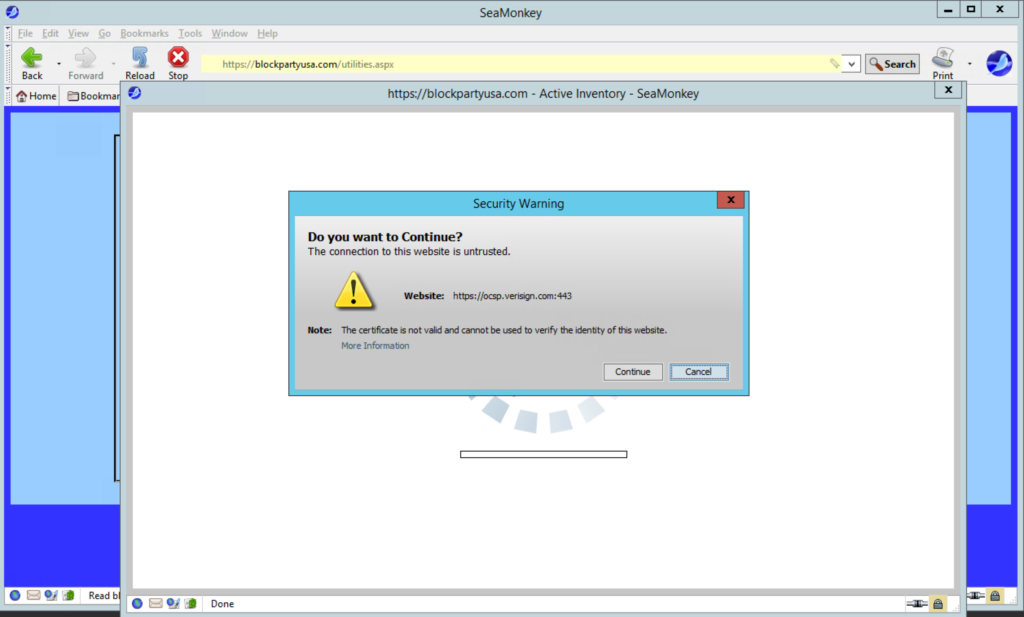The image size is (1024, 617).
Task: Click the yellow warning triangle icon
Action: point(354,290)
